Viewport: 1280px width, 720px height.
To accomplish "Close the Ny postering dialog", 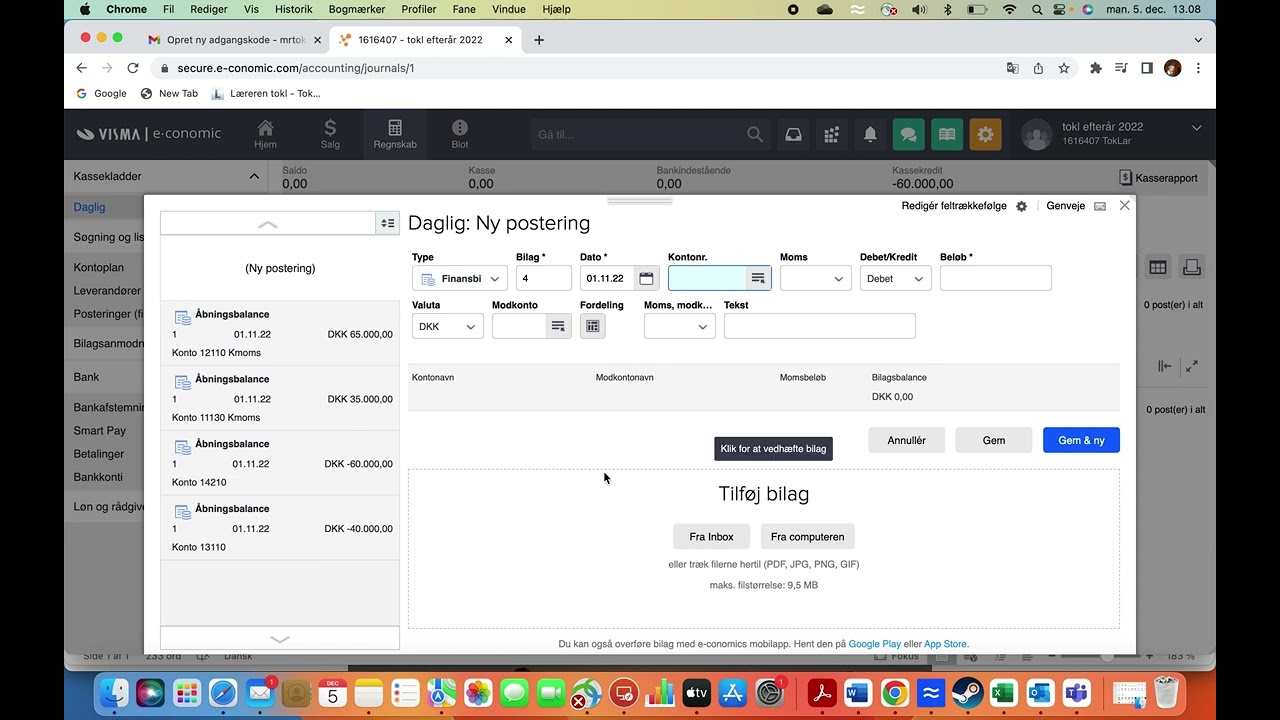I will [x=1125, y=205].
